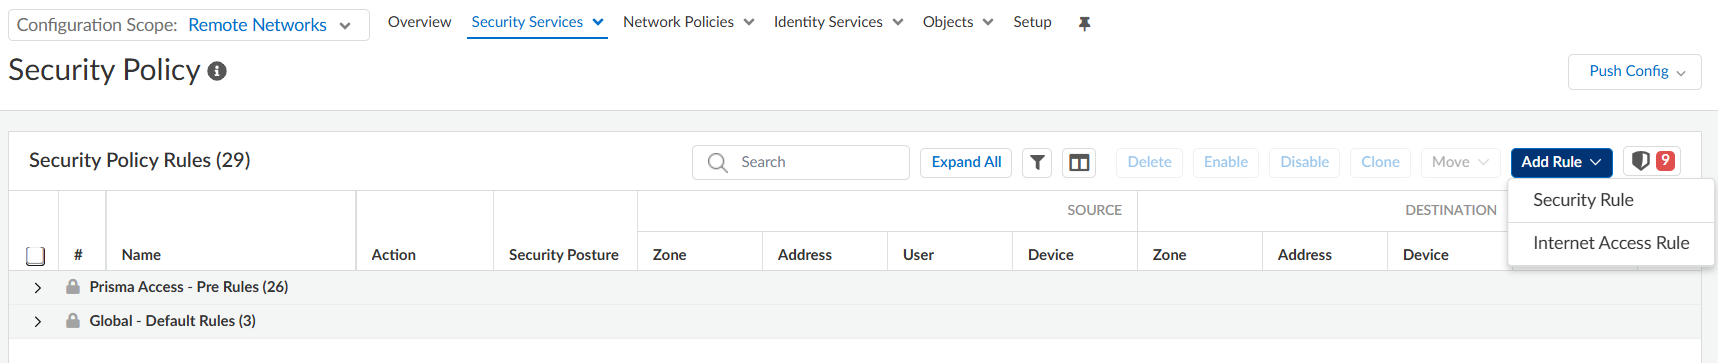Click the User column header
1718x363 pixels.
tap(918, 255)
